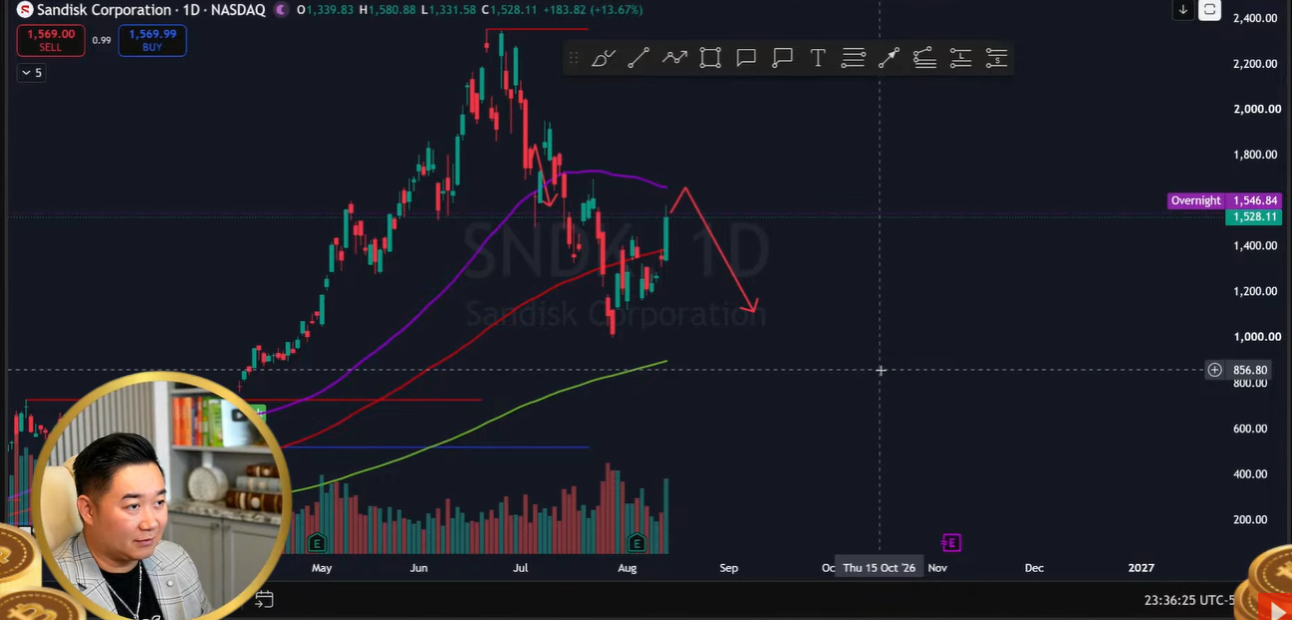The image size is (1292, 620).
Task: Select the horizontal parallel lines tool
Action: pyautogui.click(x=853, y=58)
